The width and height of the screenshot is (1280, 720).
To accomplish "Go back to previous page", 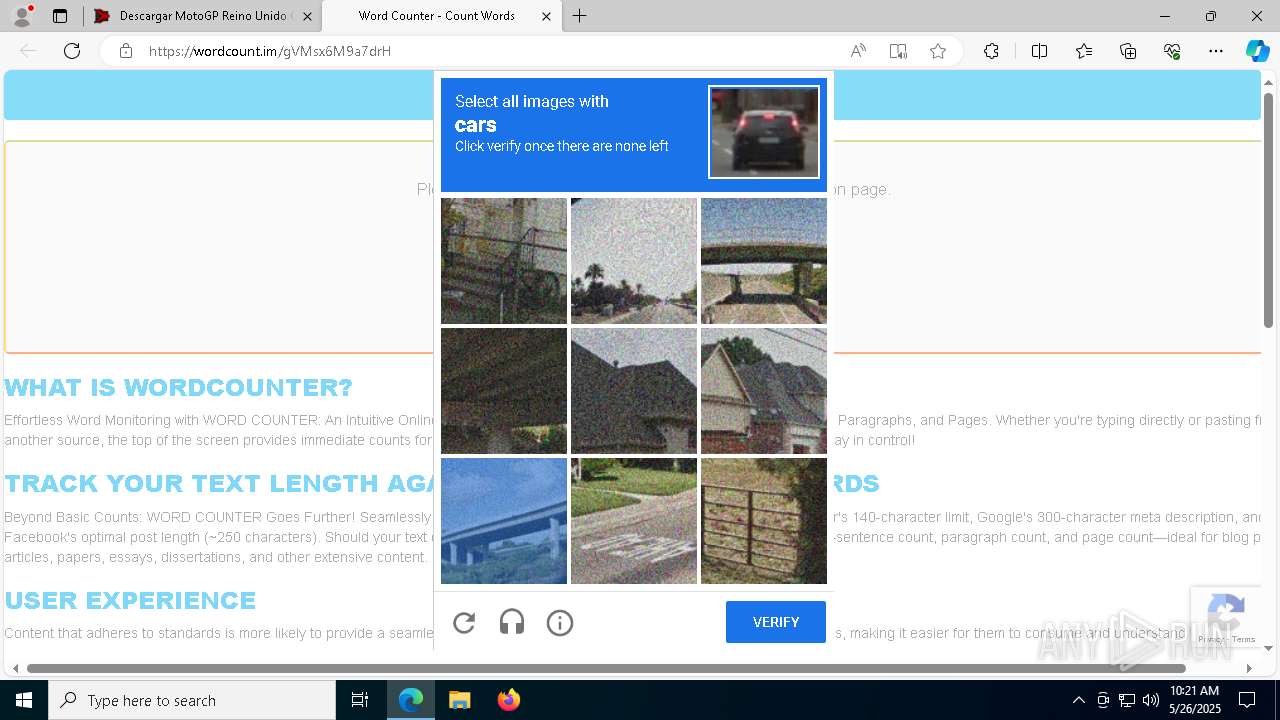I will tap(28, 51).
